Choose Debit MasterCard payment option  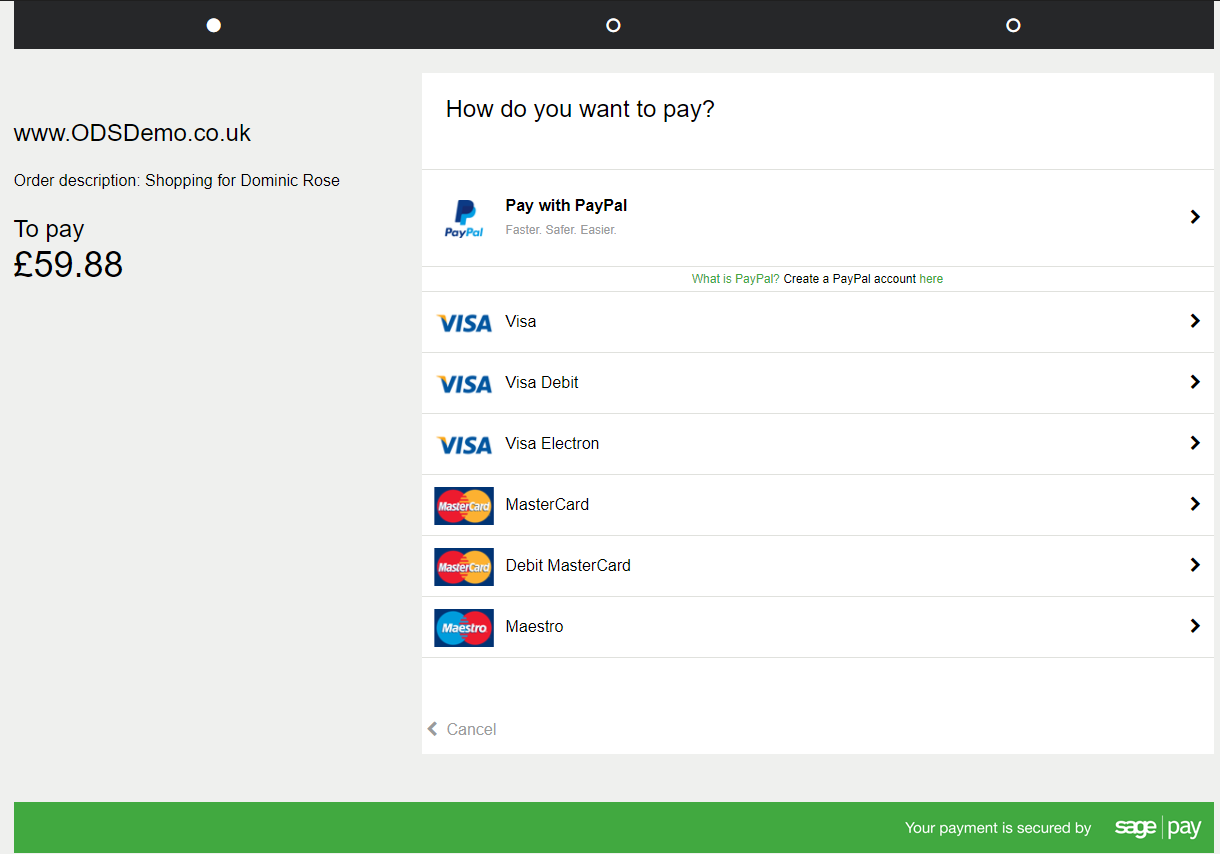[818, 566]
